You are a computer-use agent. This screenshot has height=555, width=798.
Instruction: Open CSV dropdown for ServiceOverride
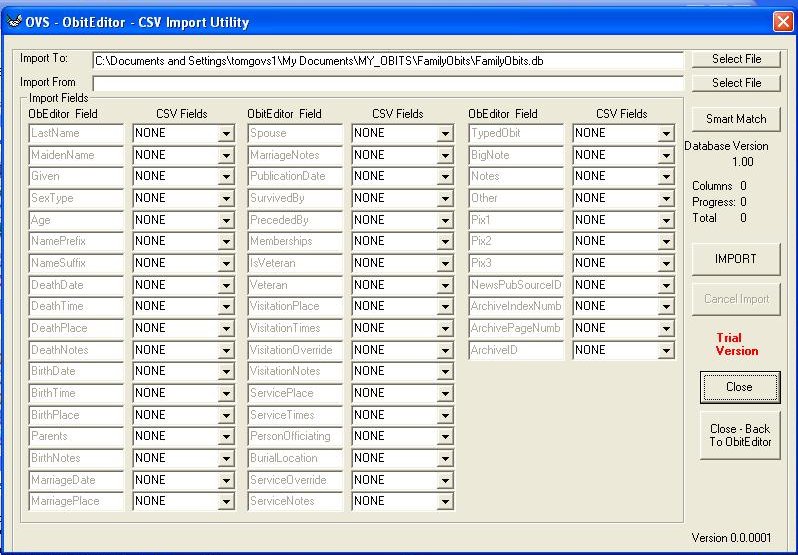coord(445,481)
